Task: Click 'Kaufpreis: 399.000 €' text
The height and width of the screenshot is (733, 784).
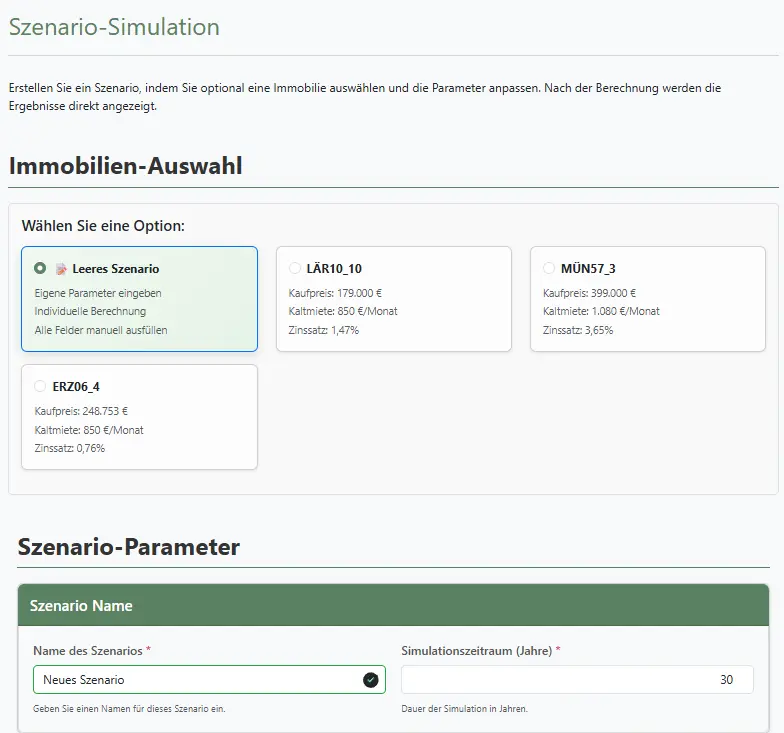Action: [590, 293]
